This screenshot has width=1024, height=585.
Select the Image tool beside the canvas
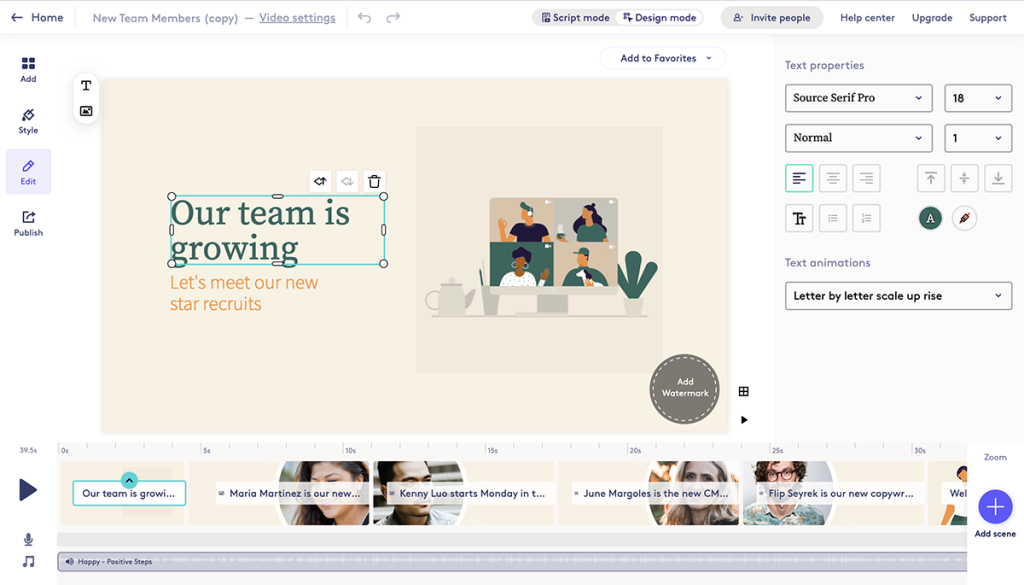pos(85,112)
